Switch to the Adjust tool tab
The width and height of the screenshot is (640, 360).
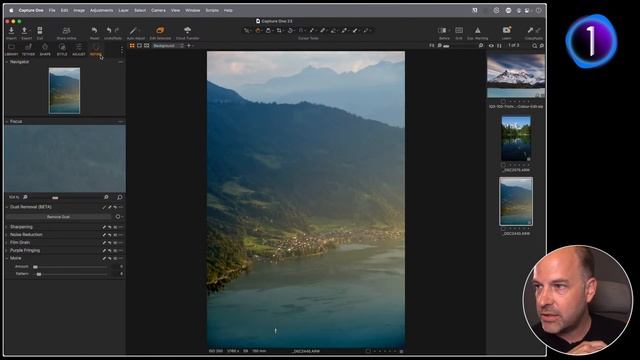point(79,49)
